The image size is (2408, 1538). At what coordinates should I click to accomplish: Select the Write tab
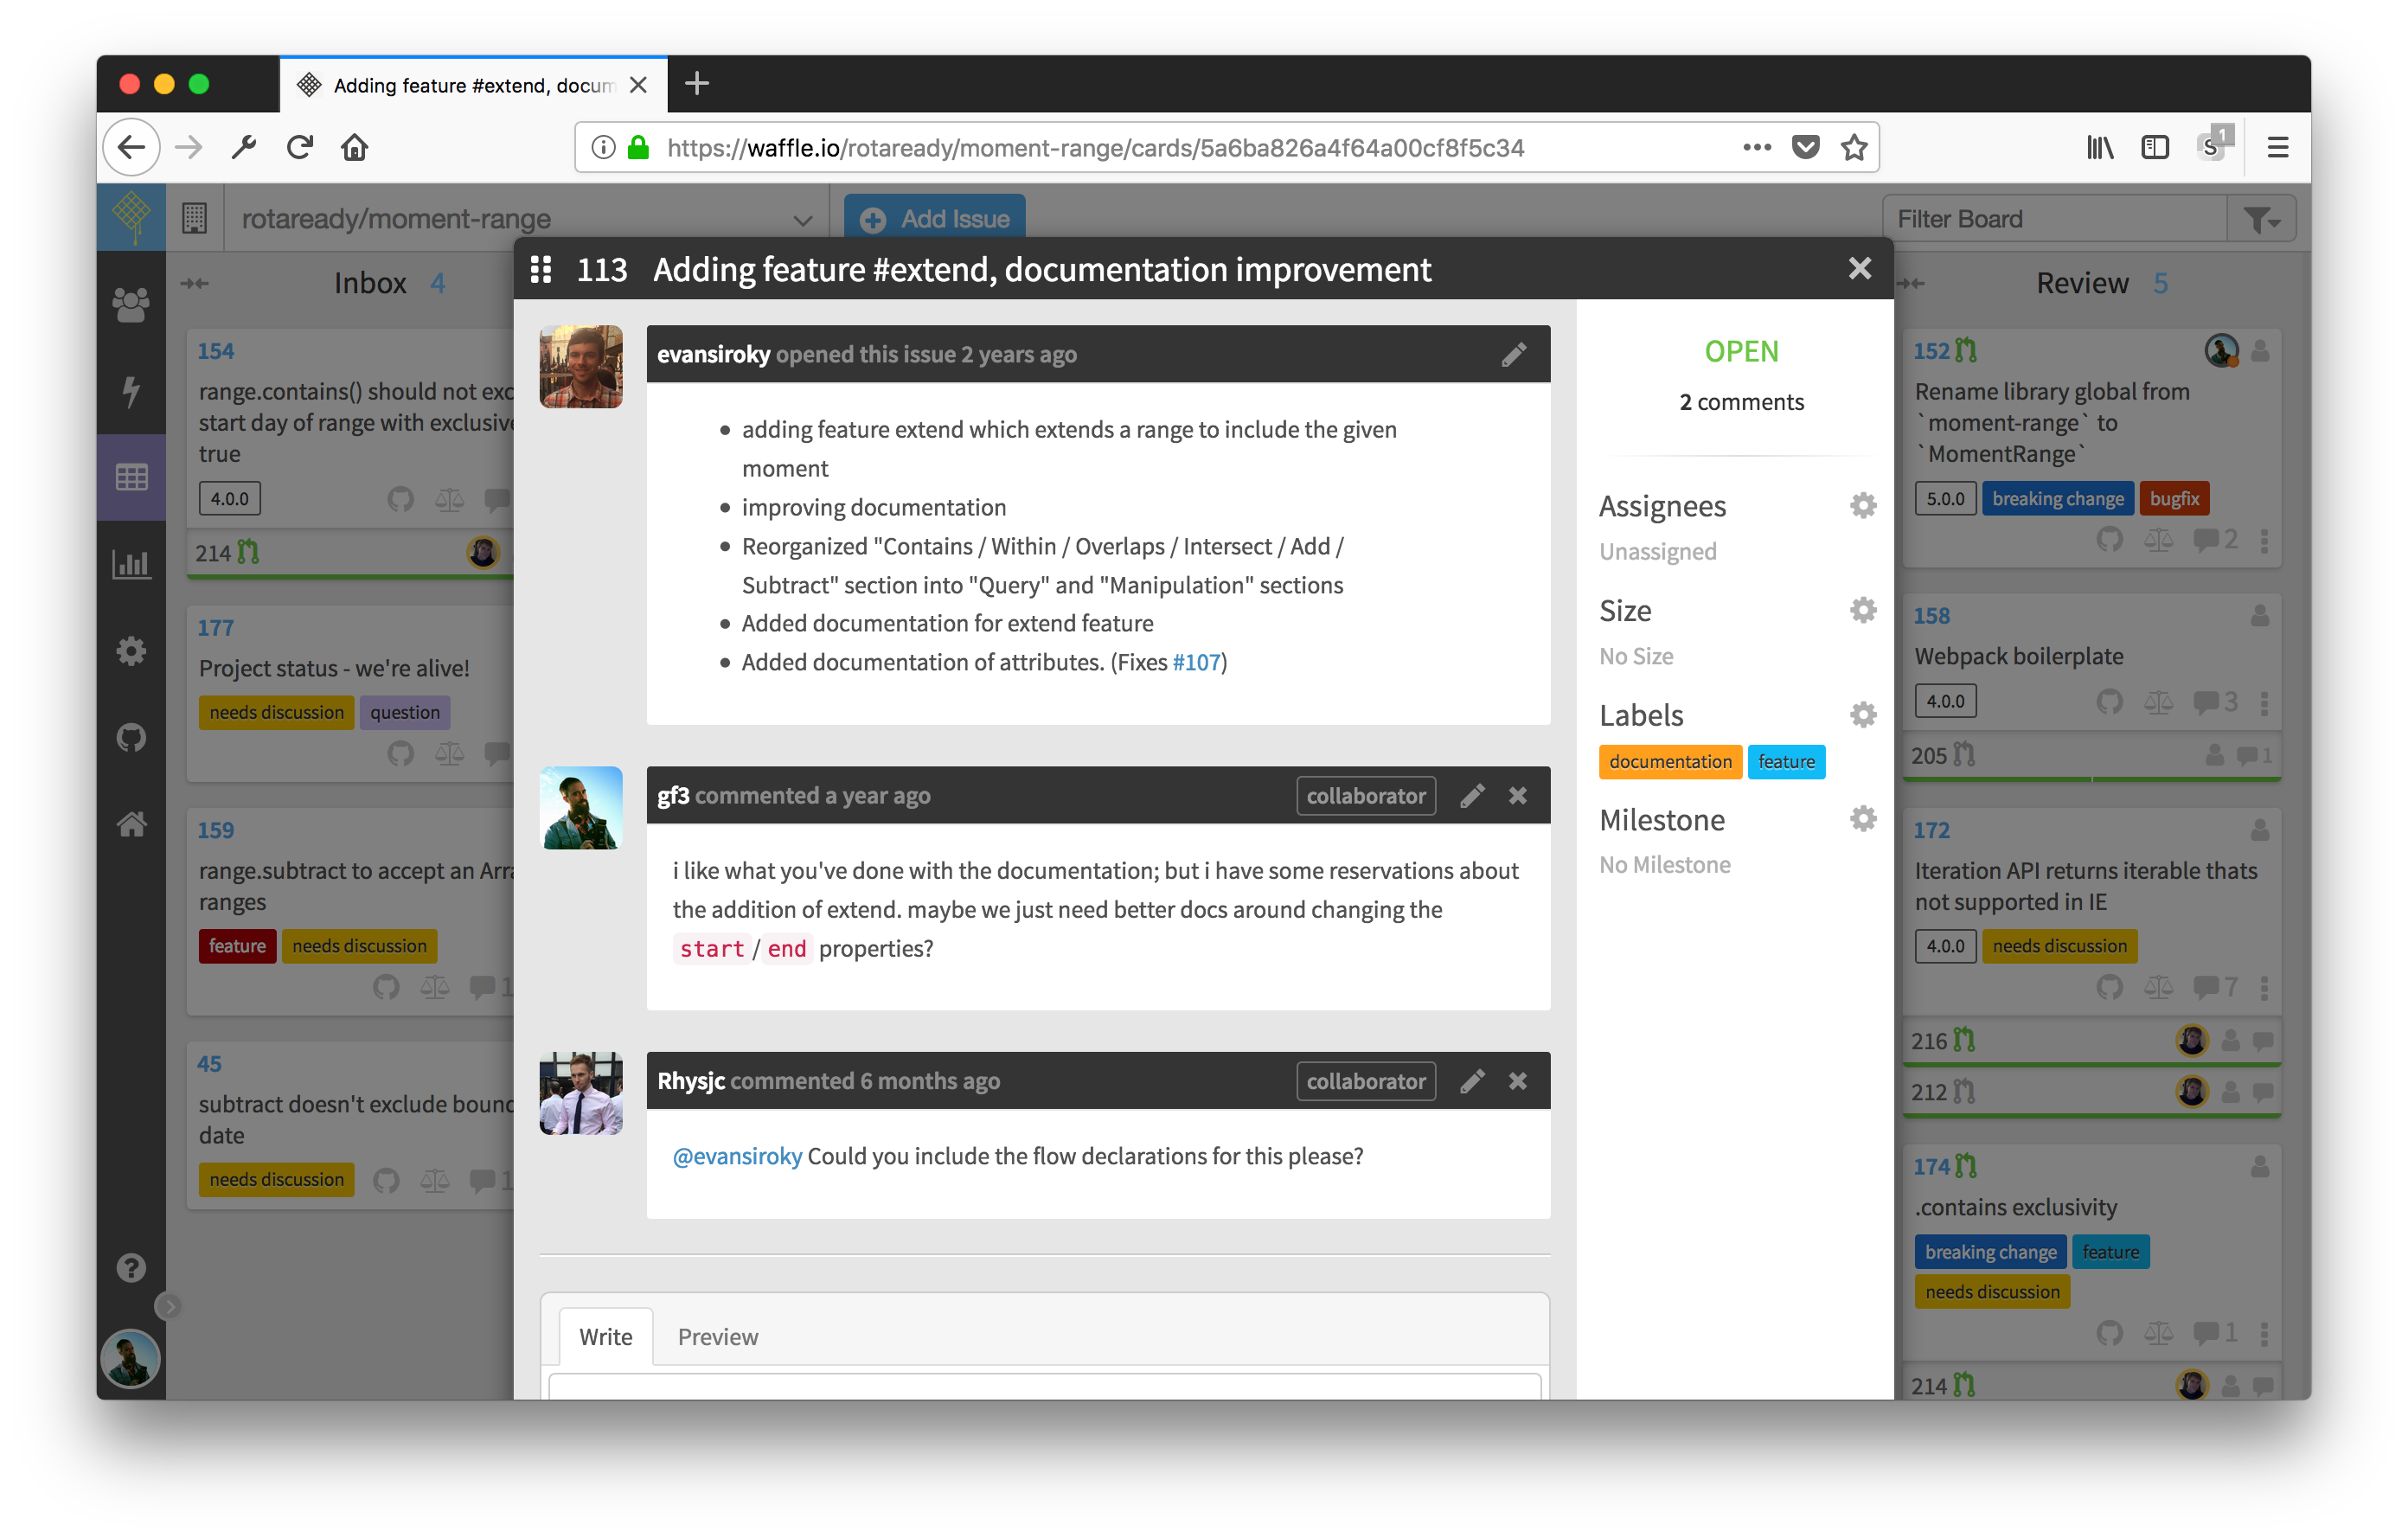pyautogui.click(x=605, y=1337)
